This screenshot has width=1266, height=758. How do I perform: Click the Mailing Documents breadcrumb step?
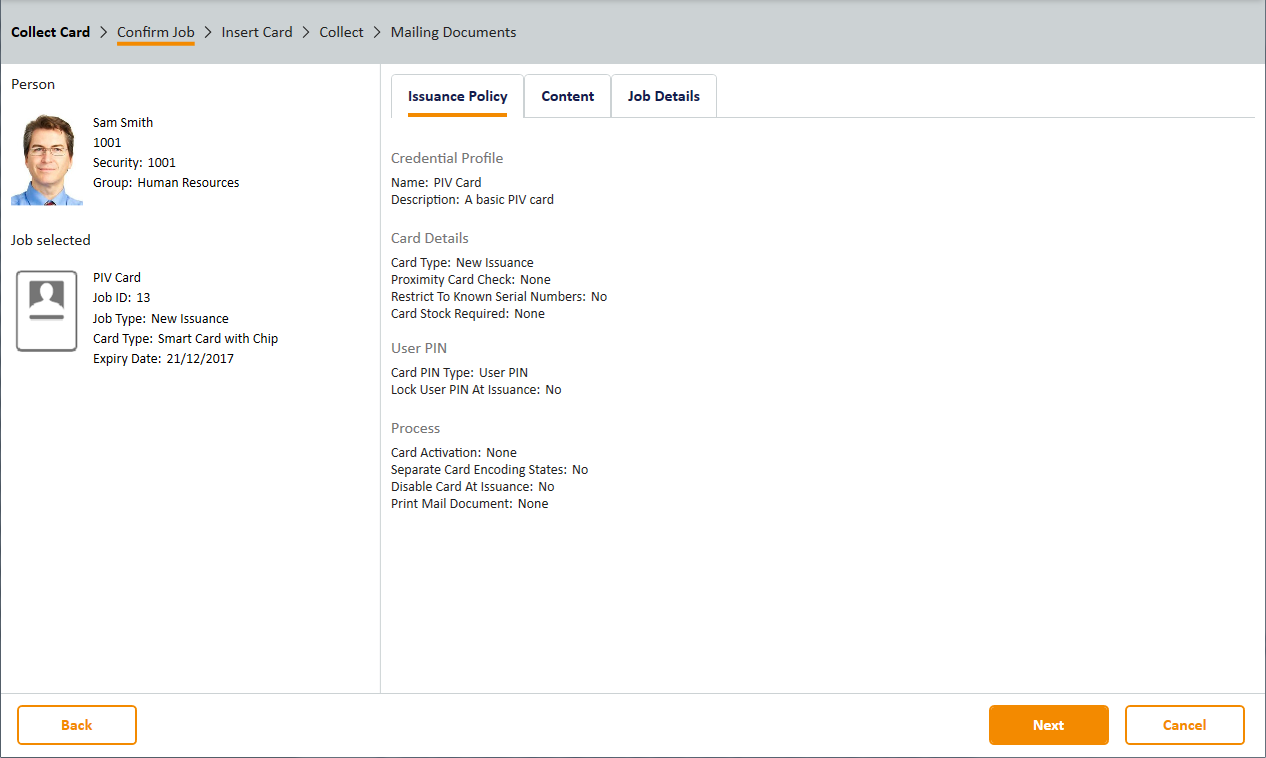point(453,32)
